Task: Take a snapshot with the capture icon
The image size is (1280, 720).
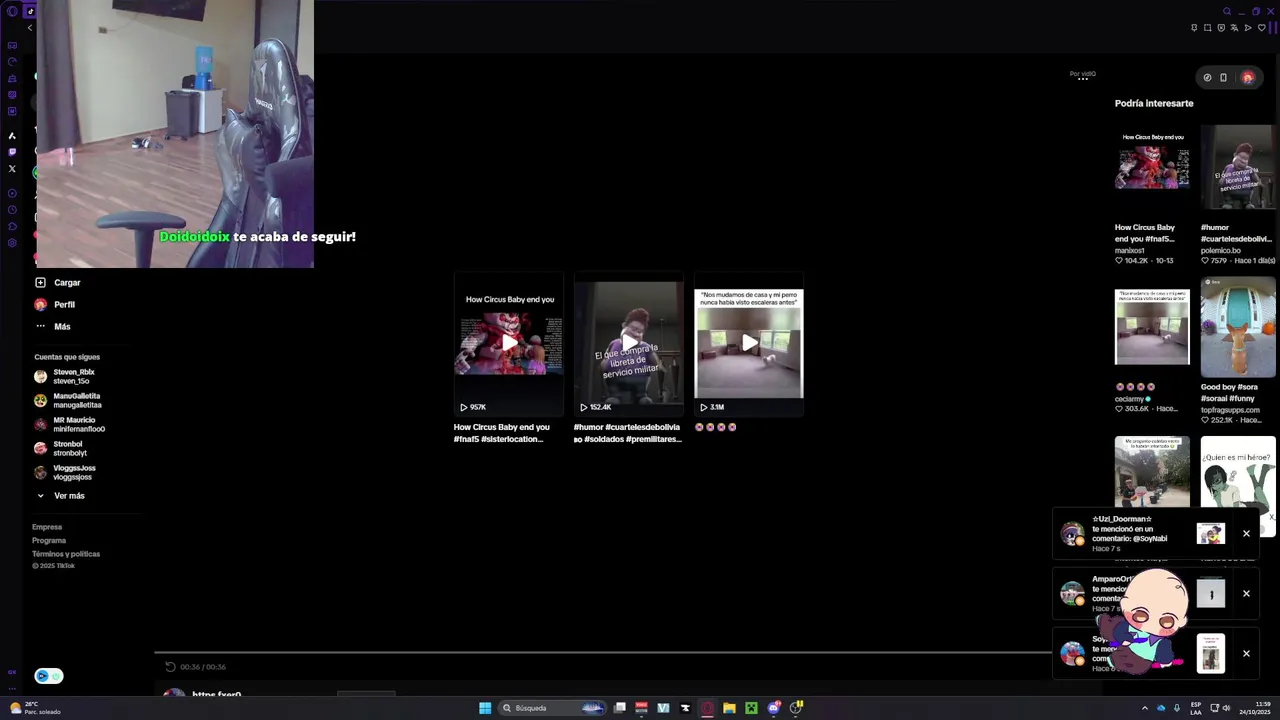Action: [x=1207, y=28]
